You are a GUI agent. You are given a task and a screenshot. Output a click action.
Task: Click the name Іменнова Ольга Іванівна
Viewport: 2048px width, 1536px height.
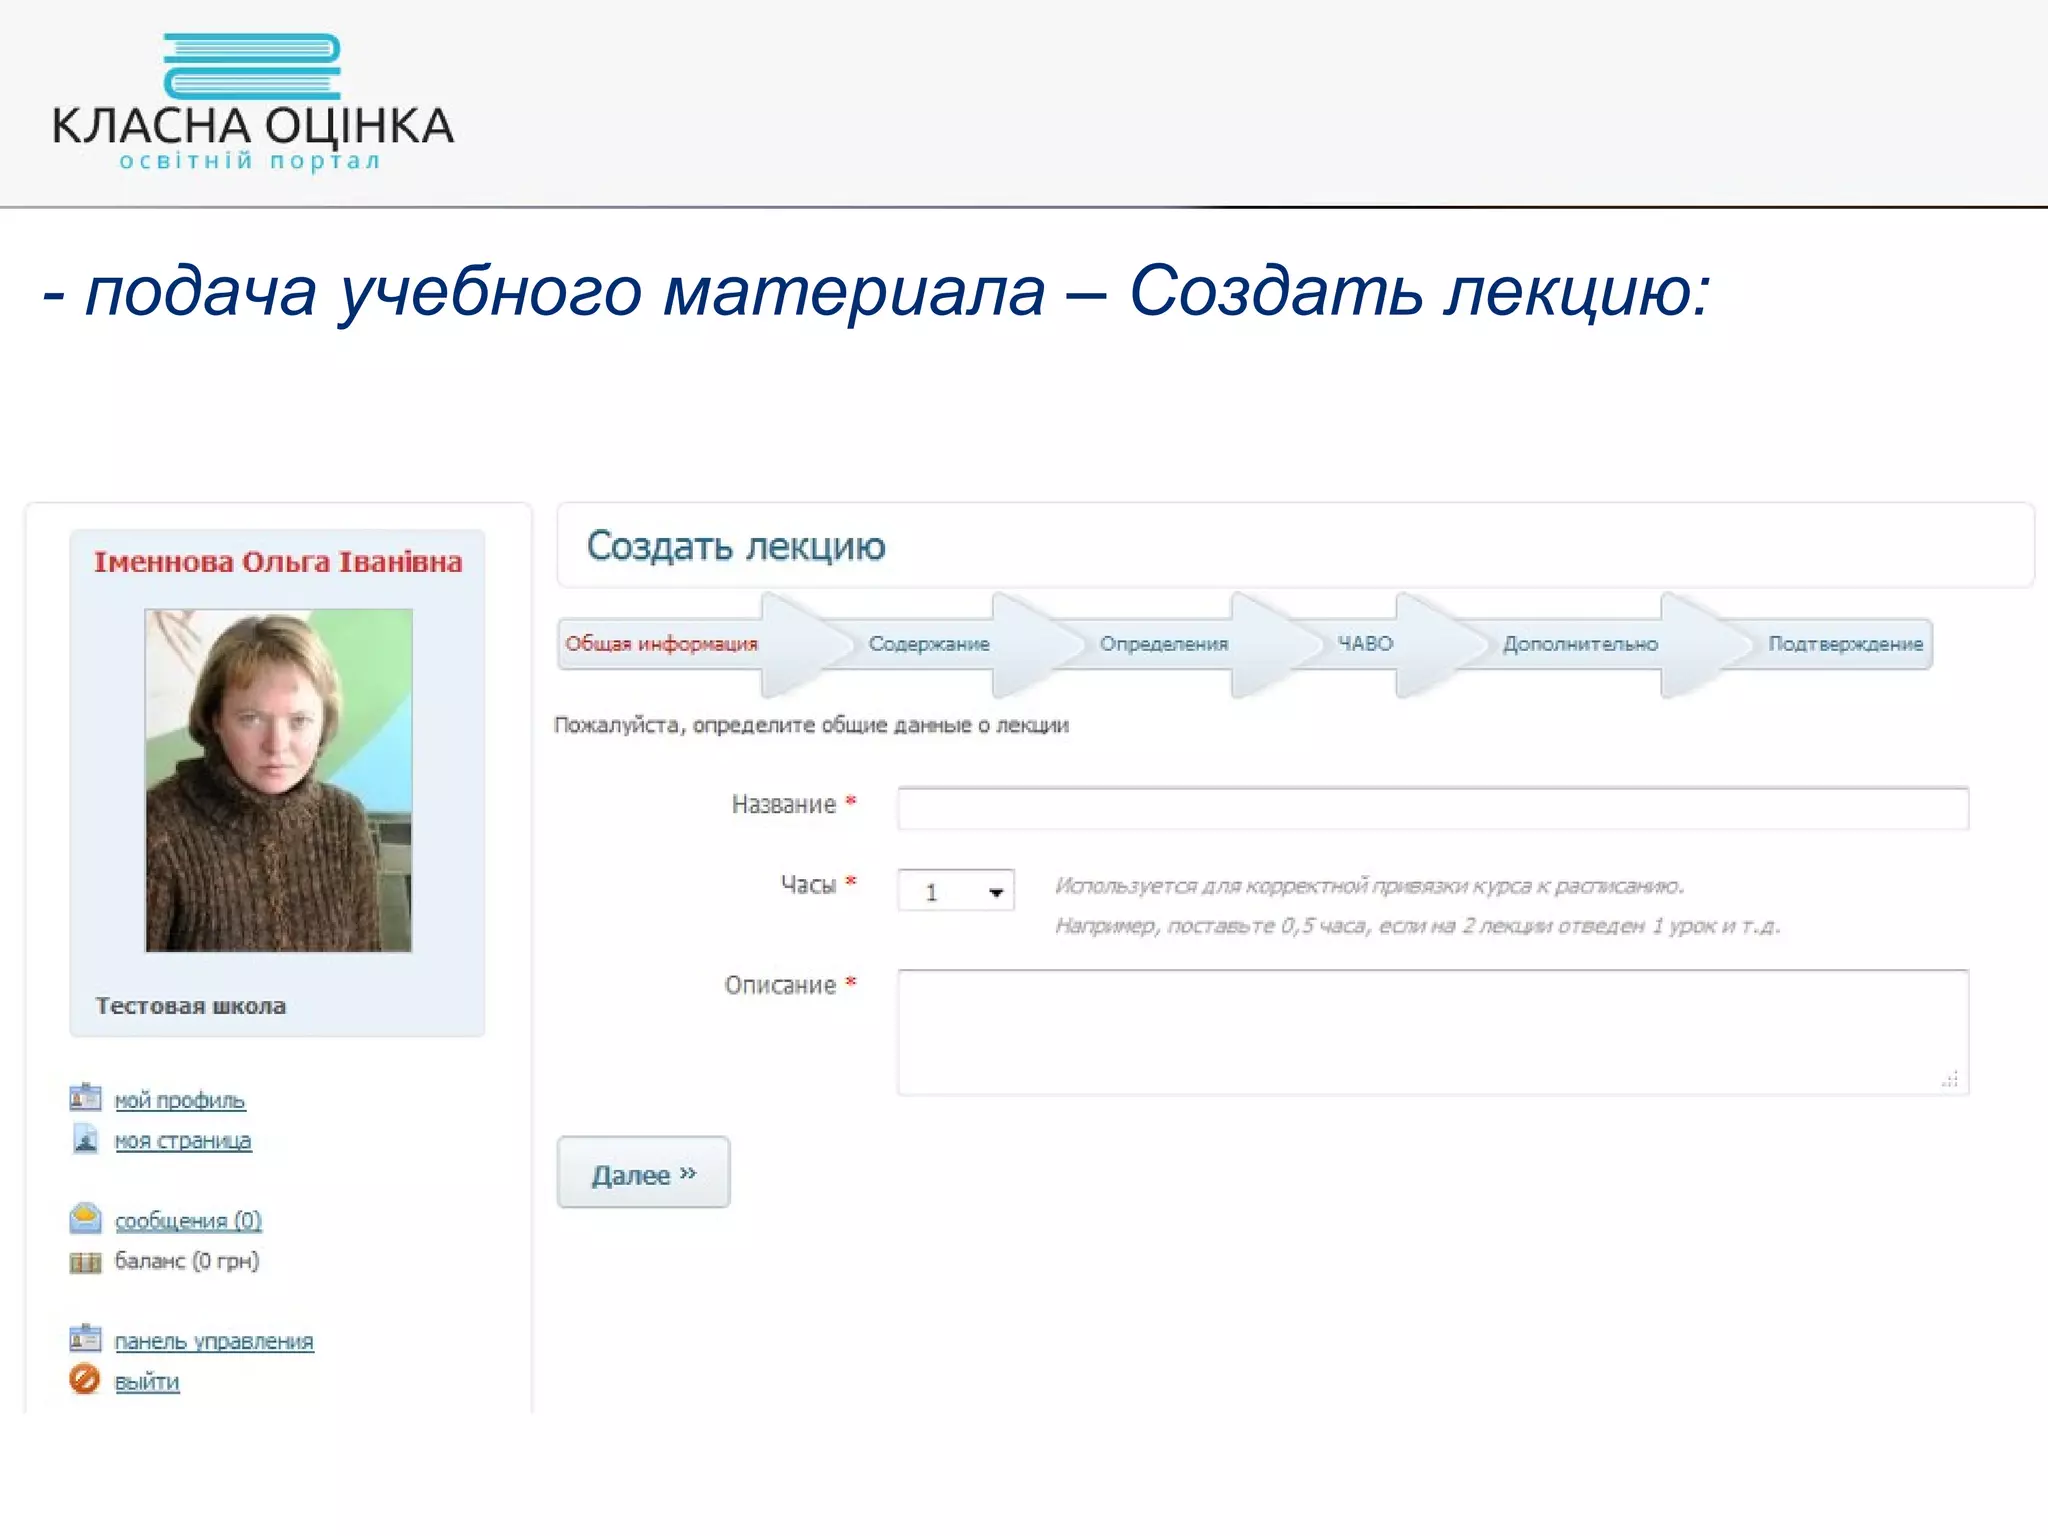point(278,562)
